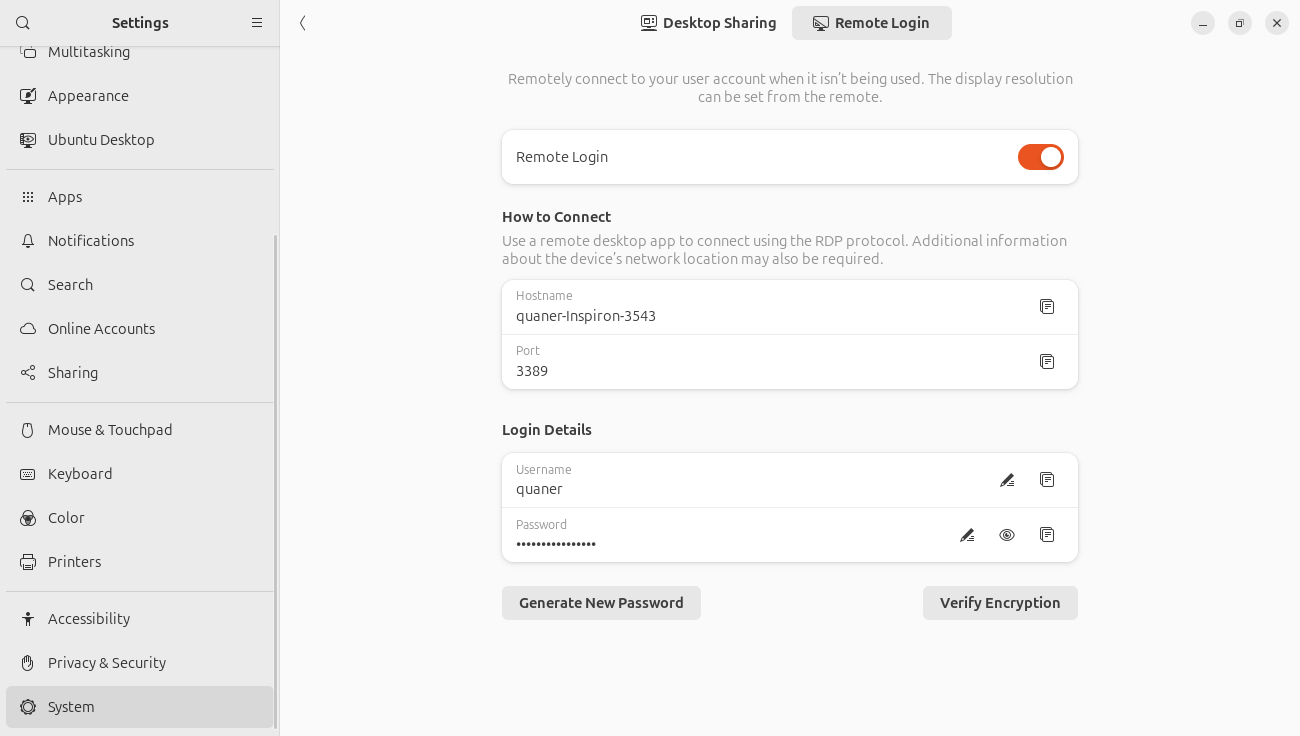The height and width of the screenshot is (736, 1300).
Task: Copy the username quaner
Action: click(1047, 480)
